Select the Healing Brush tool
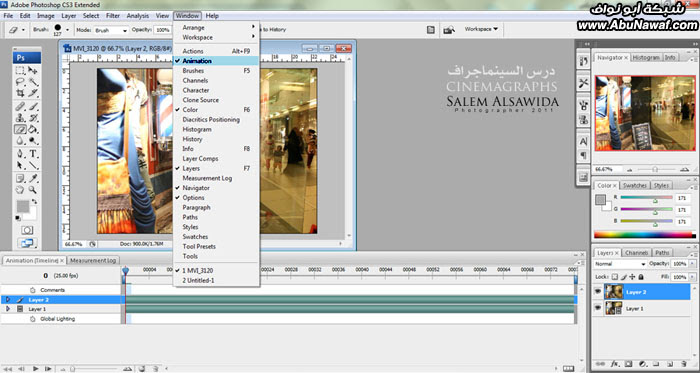 pos(21,107)
